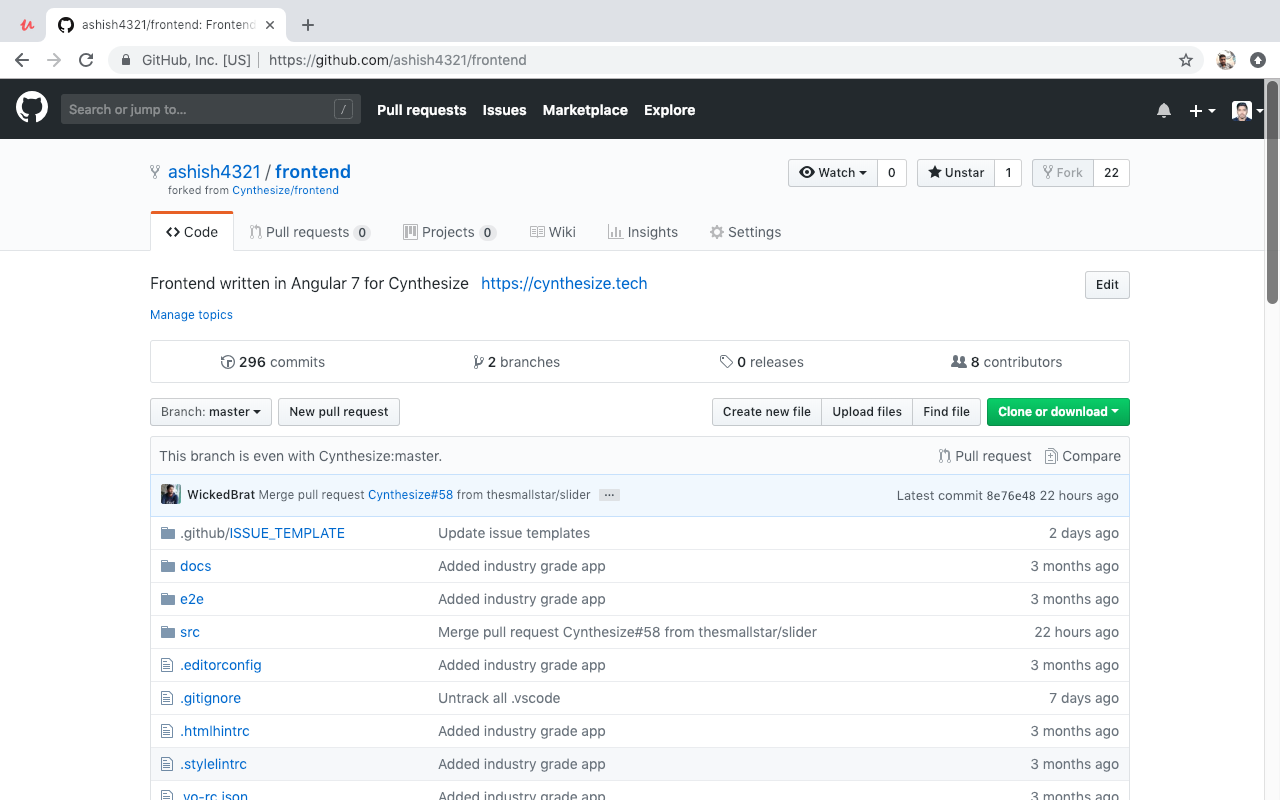This screenshot has width=1280, height=800.
Task: Click WickedBrat's commit author avatar
Action: (x=171, y=494)
